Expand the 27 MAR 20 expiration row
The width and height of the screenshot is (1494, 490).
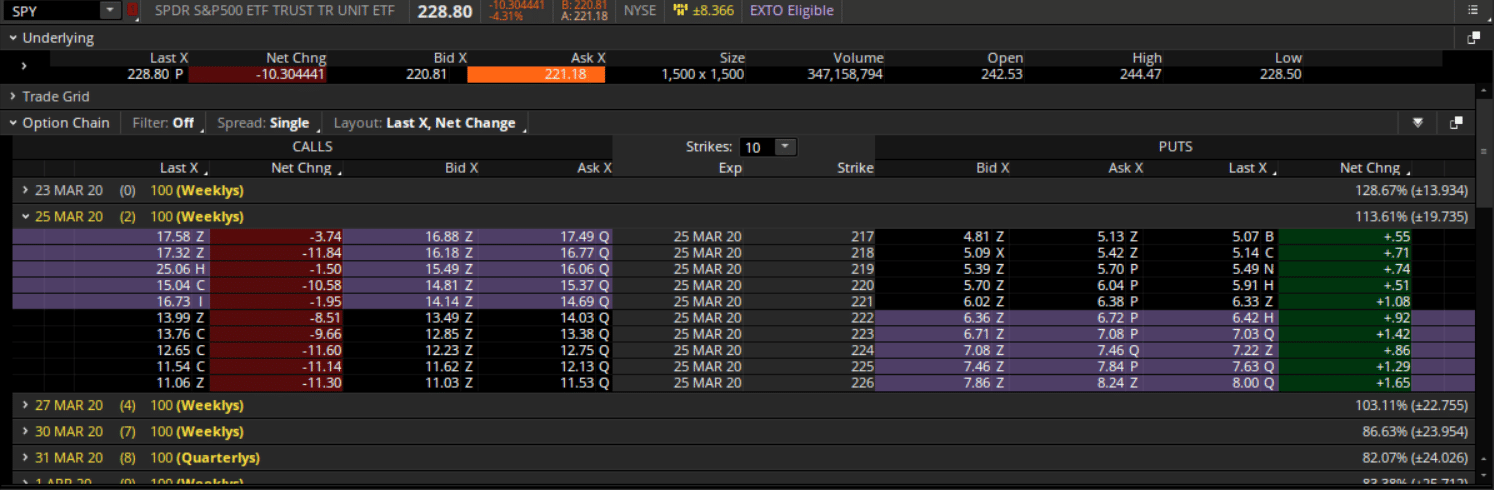(x=25, y=406)
